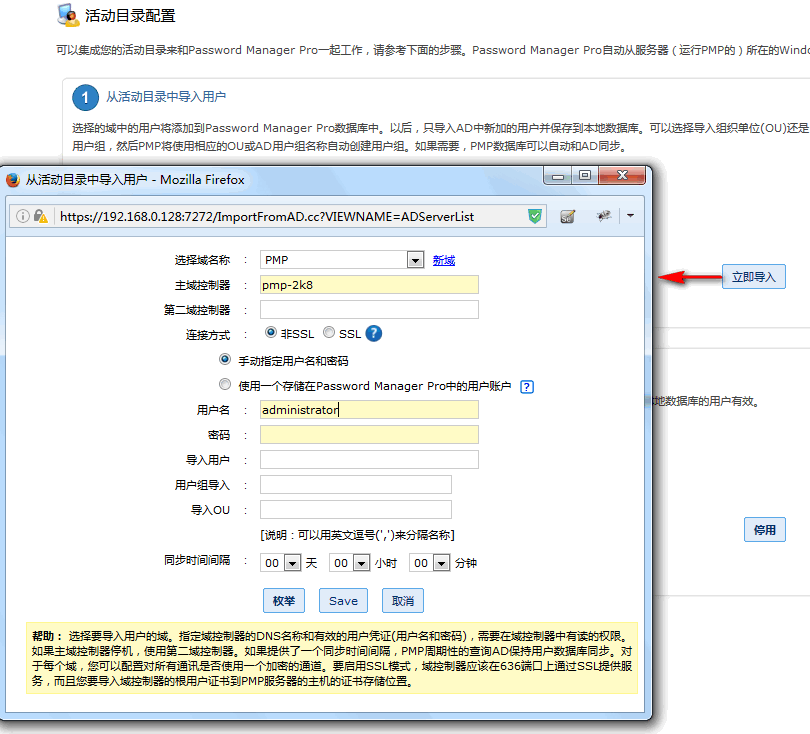The width and height of the screenshot is (810, 734).
Task: Select the SSL connection radio button
Action: [x=329, y=332]
